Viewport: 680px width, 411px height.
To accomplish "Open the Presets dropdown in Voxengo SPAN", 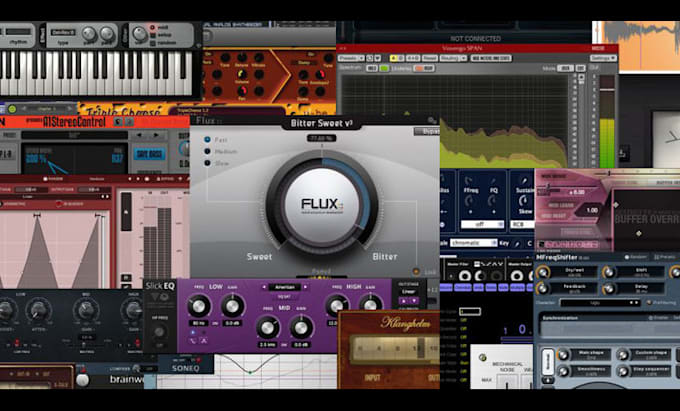I will [x=351, y=57].
